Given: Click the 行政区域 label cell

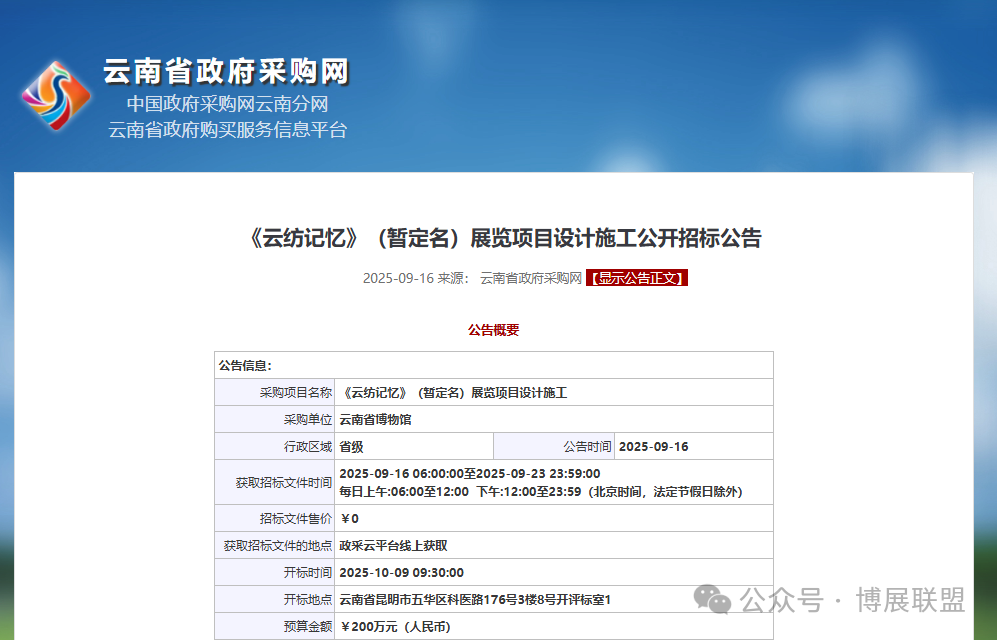Looking at the screenshot, I should 275,446.
